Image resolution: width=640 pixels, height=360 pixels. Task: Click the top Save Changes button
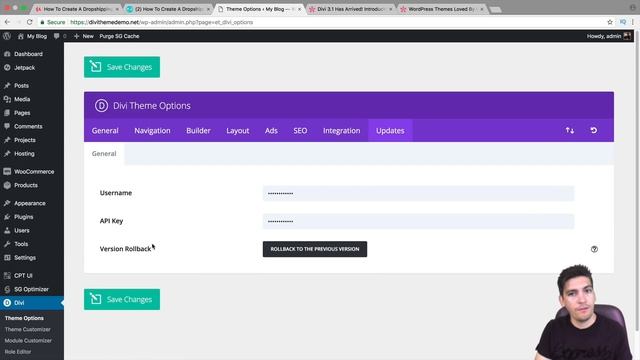click(x=122, y=67)
